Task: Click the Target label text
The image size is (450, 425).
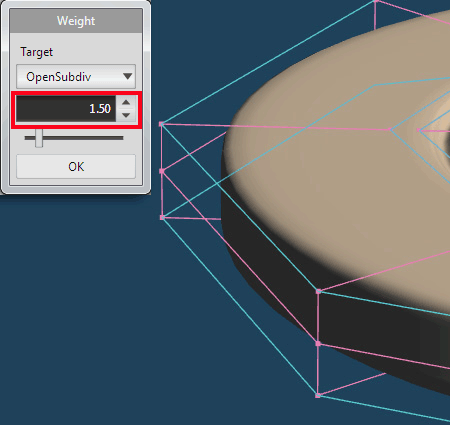Action: point(36,52)
